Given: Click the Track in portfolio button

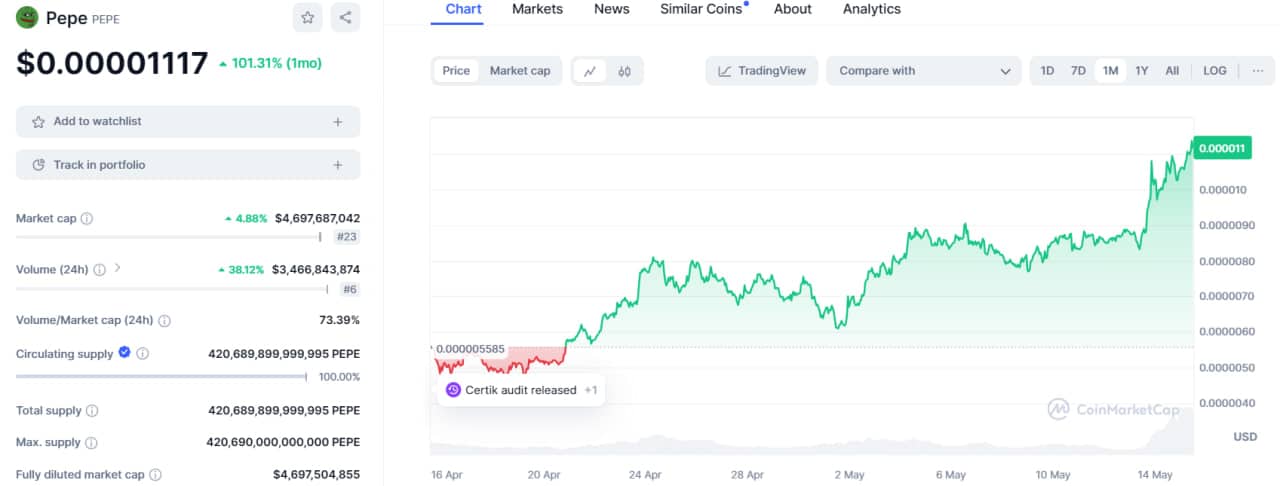Looking at the screenshot, I should tap(188, 165).
